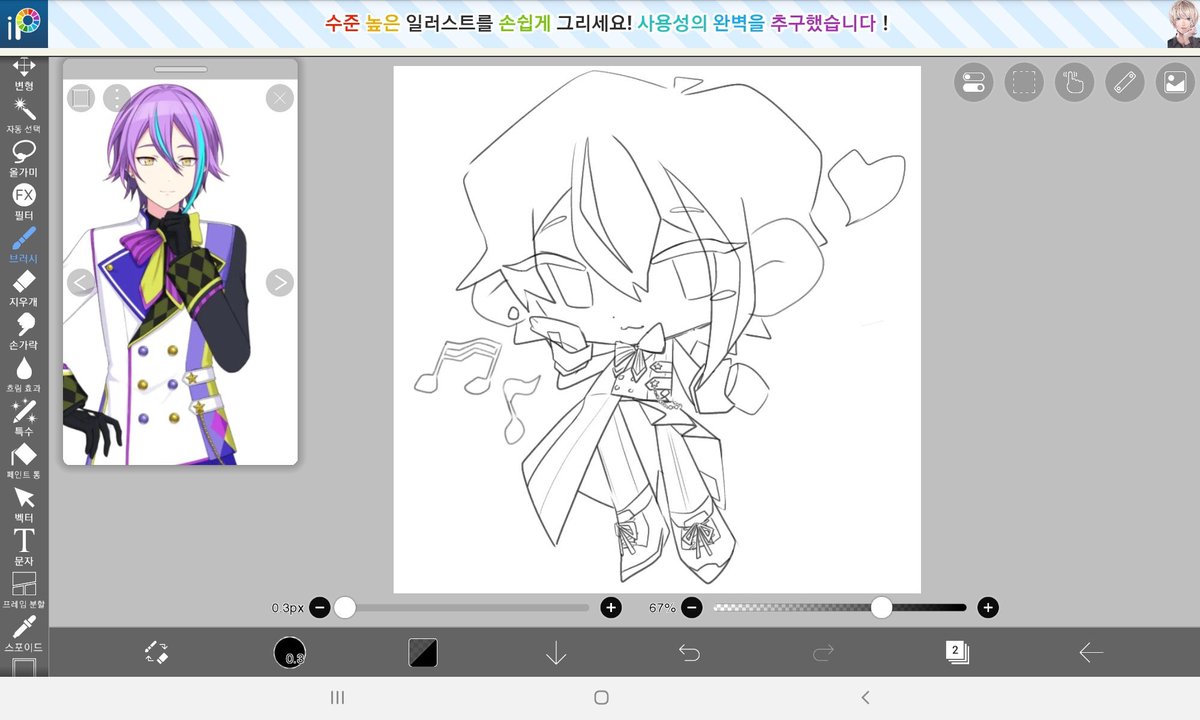Select the Magic Wand (자동 선택) tool
1200x720 pixels.
click(24, 116)
